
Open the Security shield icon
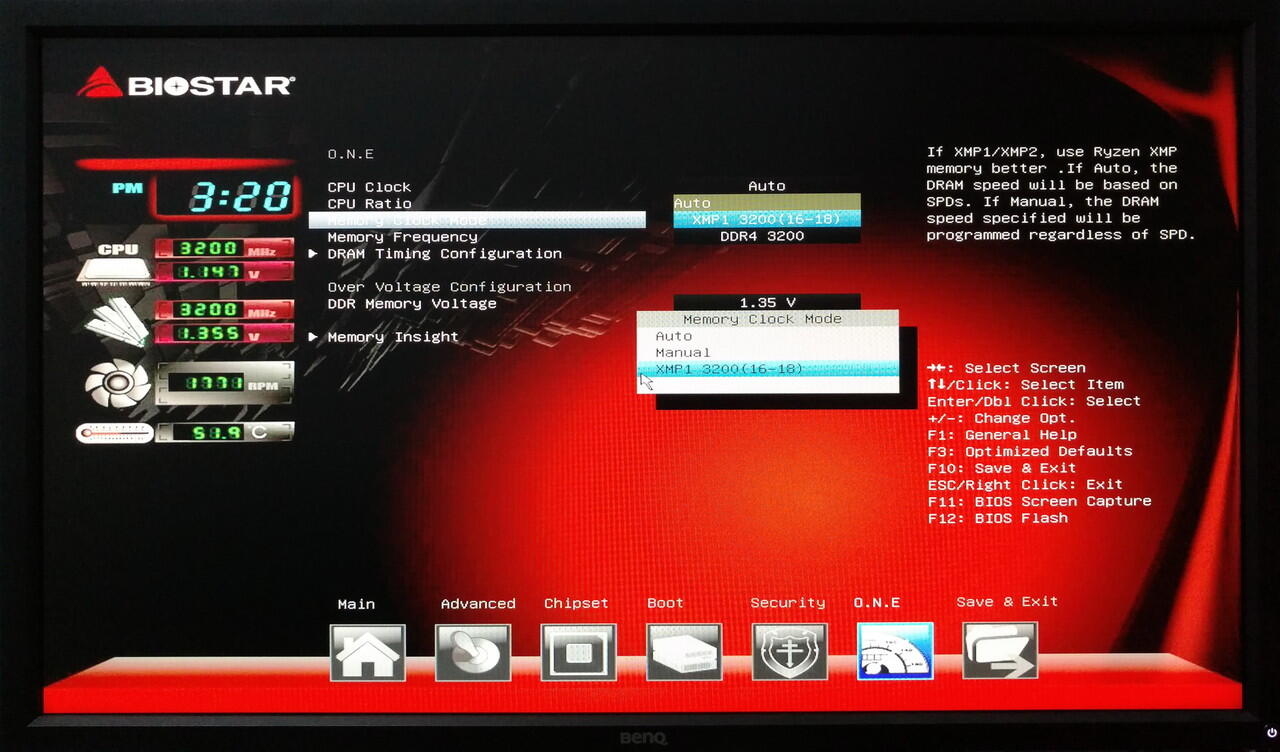pyautogui.click(x=790, y=652)
